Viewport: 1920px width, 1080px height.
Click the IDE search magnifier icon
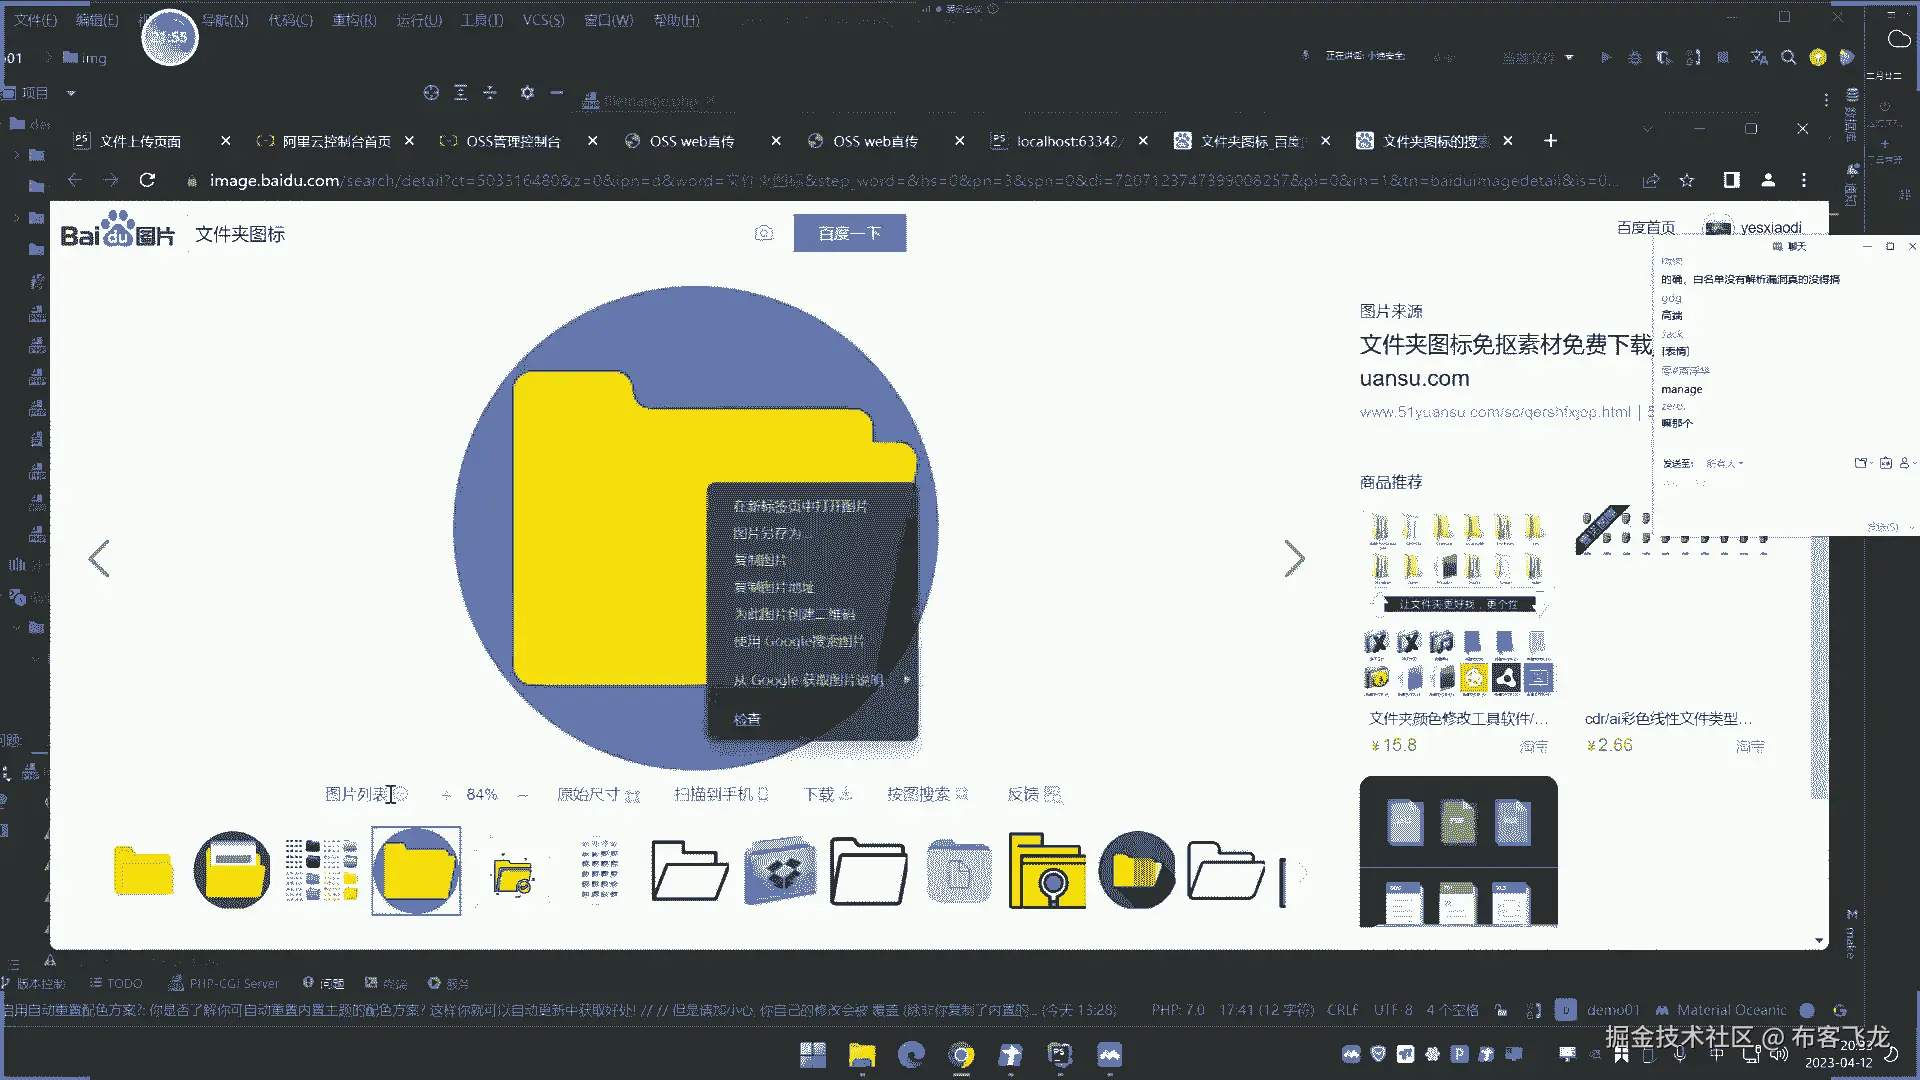tap(1788, 58)
